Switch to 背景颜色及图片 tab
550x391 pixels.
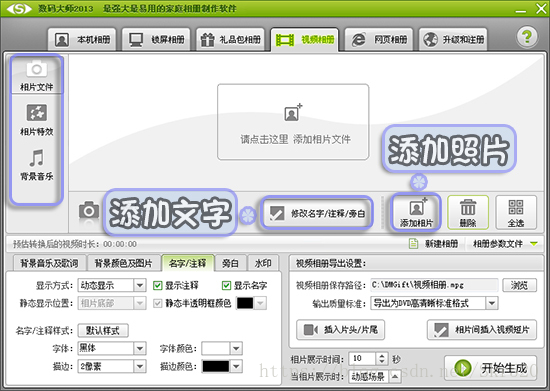[123, 263]
